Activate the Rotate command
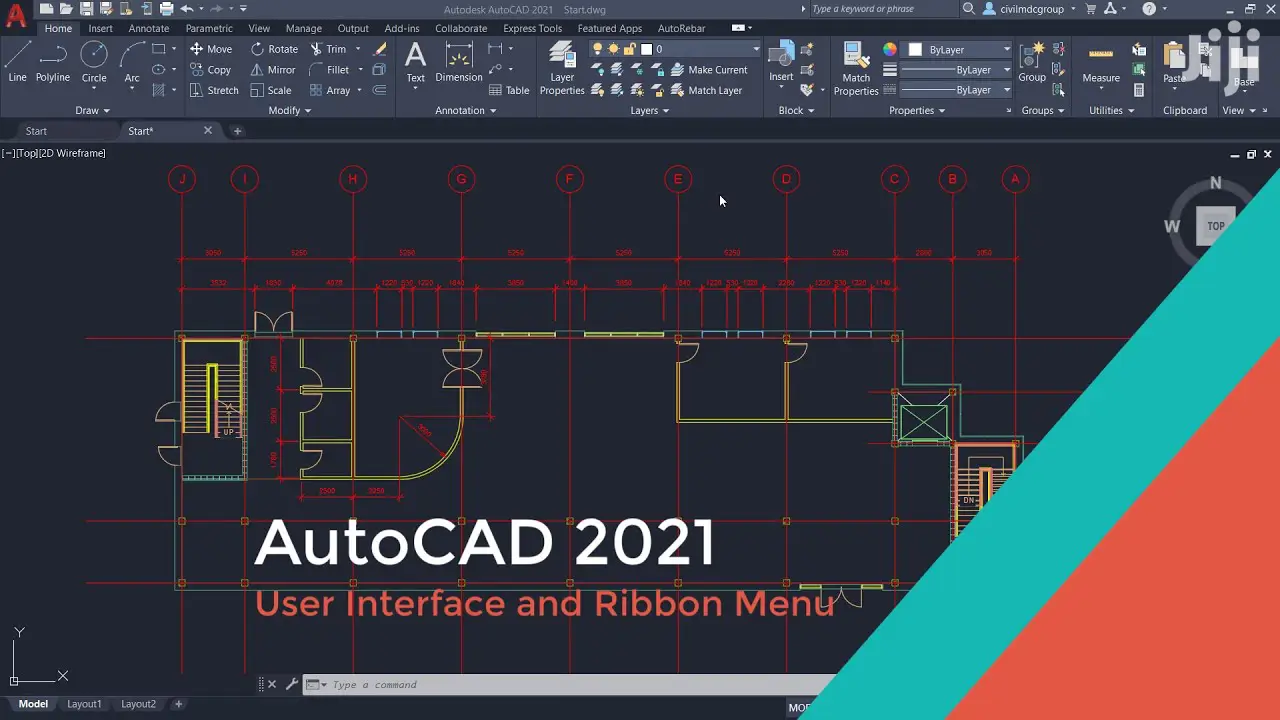Image resolution: width=1280 pixels, height=720 pixels. 274,49
